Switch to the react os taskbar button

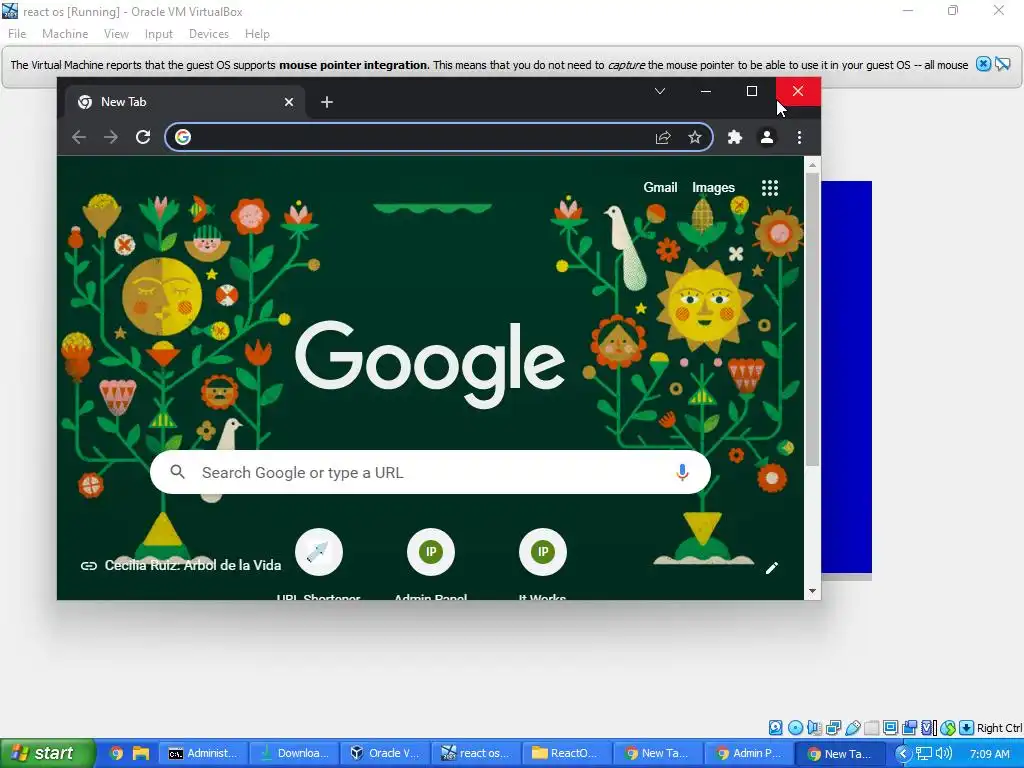click(x=477, y=753)
